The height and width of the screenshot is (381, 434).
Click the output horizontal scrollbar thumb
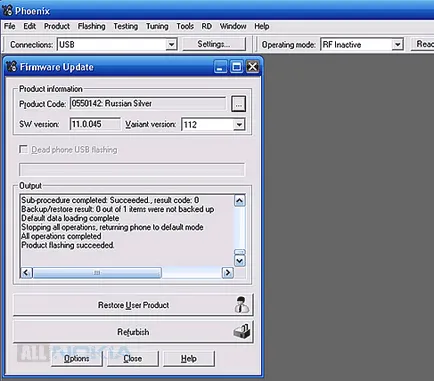(x=97, y=273)
